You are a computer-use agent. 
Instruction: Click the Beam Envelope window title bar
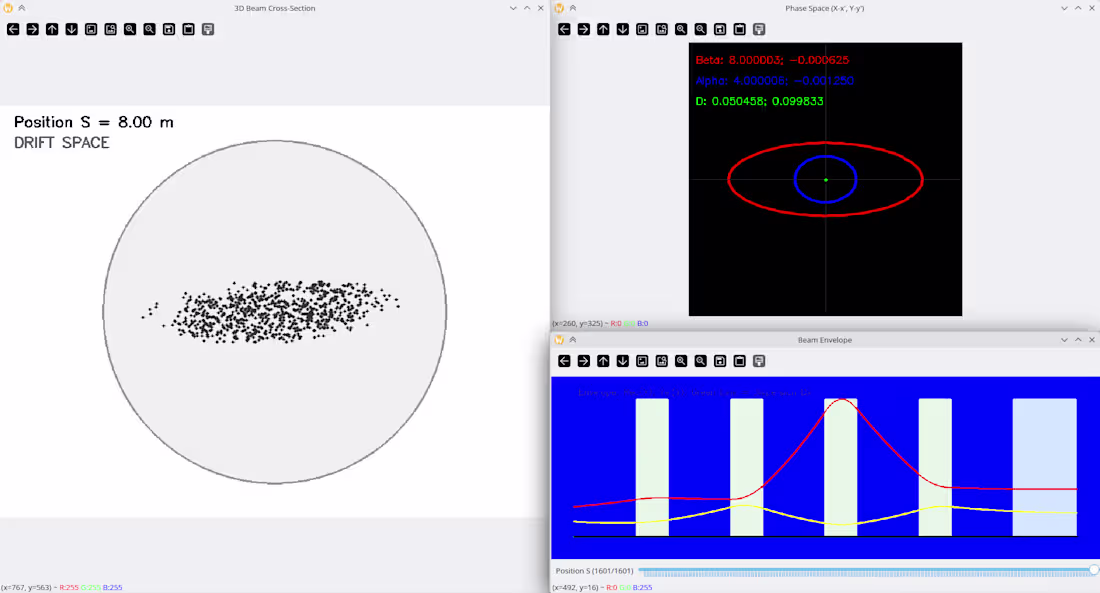825,339
